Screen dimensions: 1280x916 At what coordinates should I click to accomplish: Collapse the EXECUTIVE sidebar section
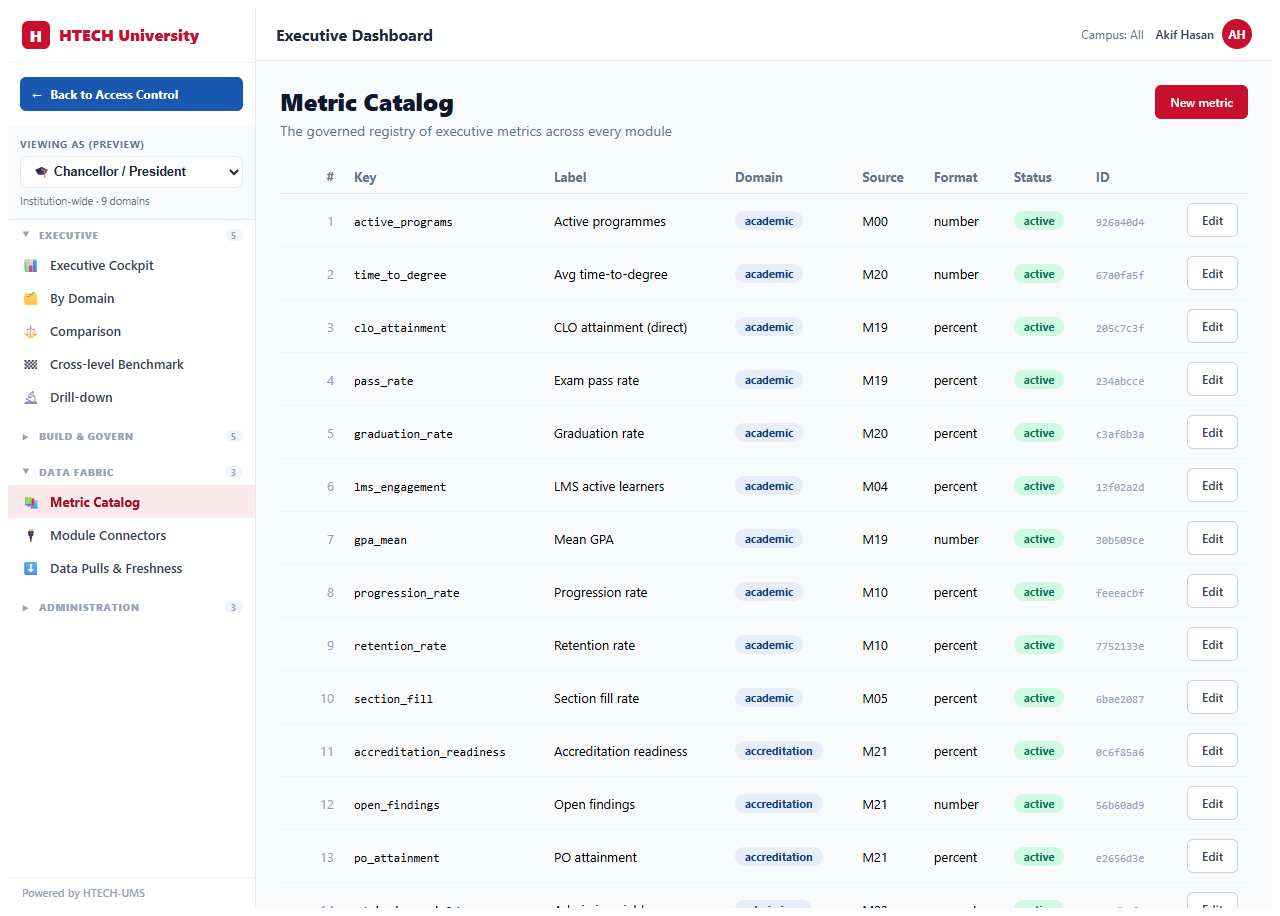[x=131, y=236]
